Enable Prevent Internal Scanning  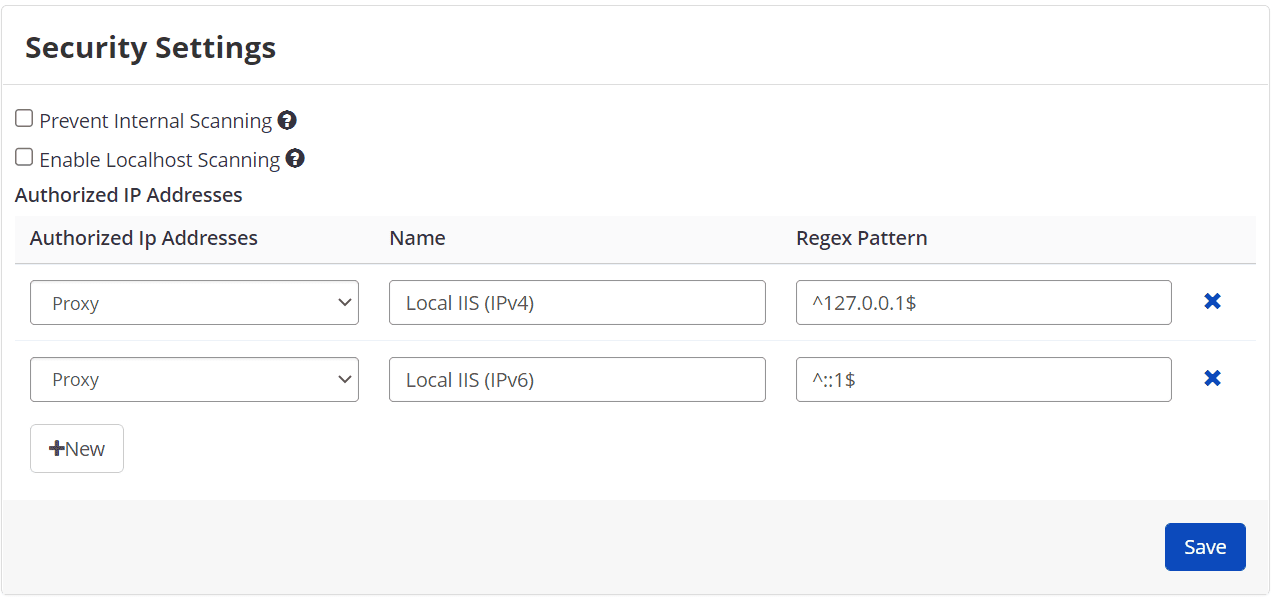point(23,117)
